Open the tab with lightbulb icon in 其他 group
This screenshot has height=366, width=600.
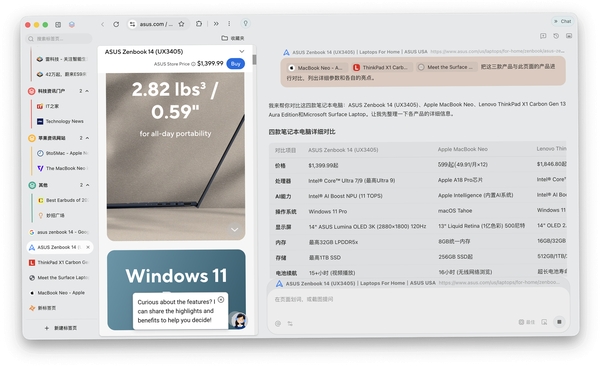tap(63, 216)
